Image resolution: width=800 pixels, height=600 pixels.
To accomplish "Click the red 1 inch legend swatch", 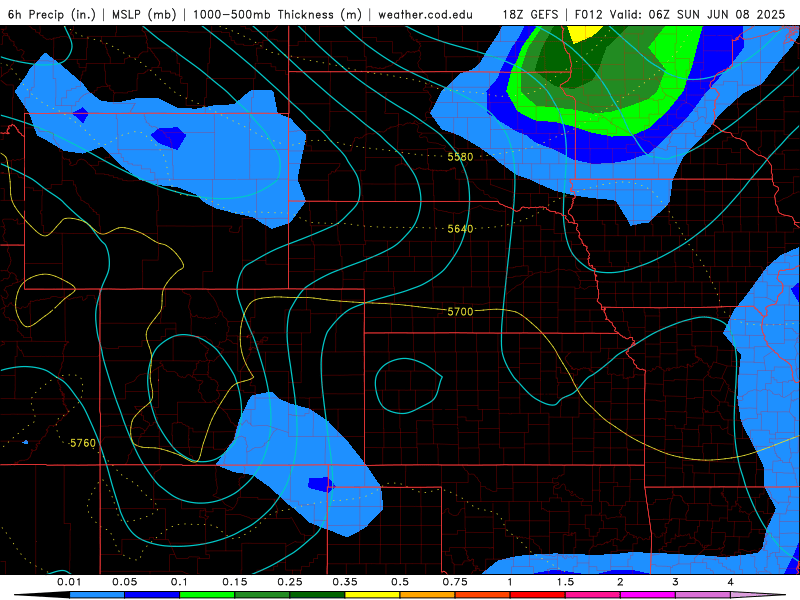I will pyautogui.click(x=538, y=595).
